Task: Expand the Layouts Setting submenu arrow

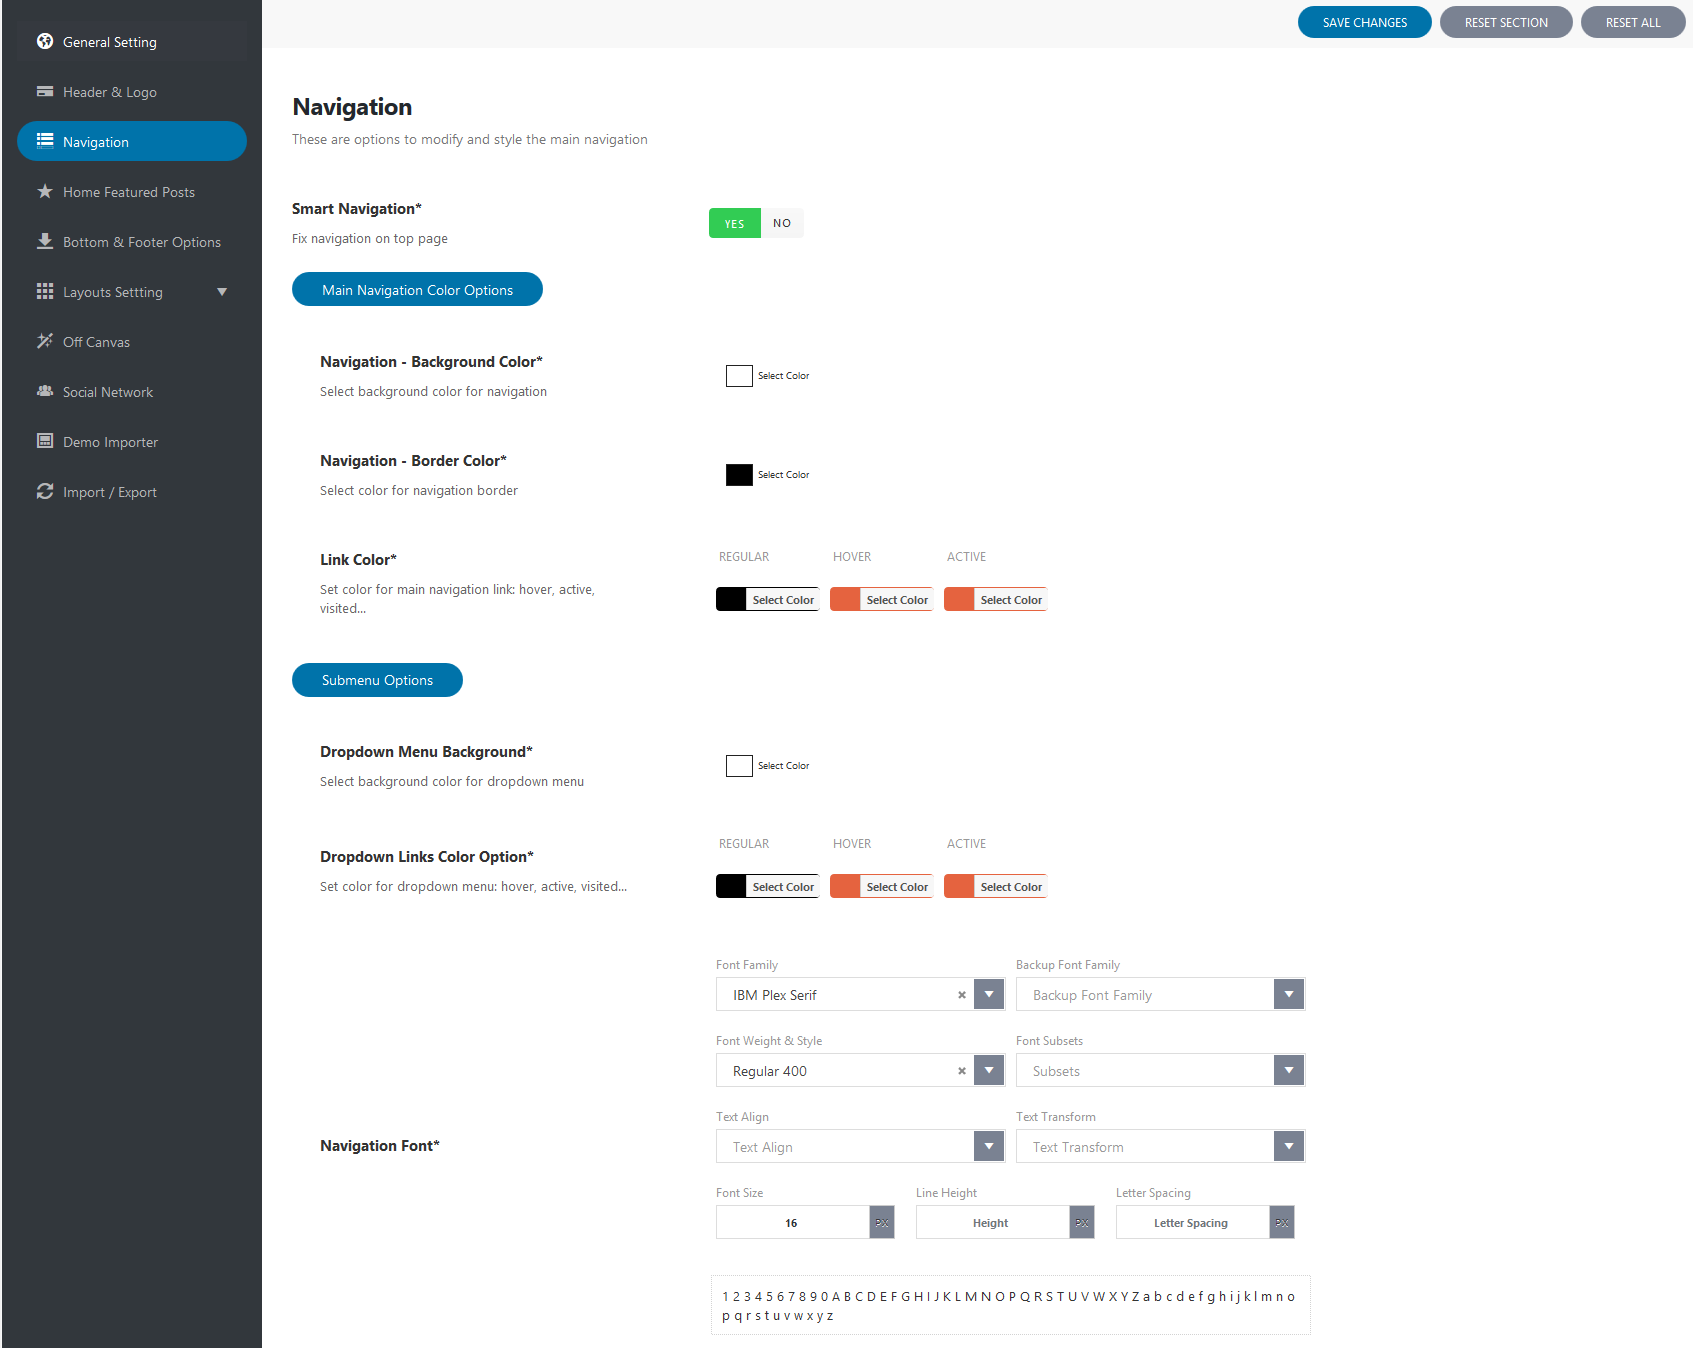Action: coord(222,292)
